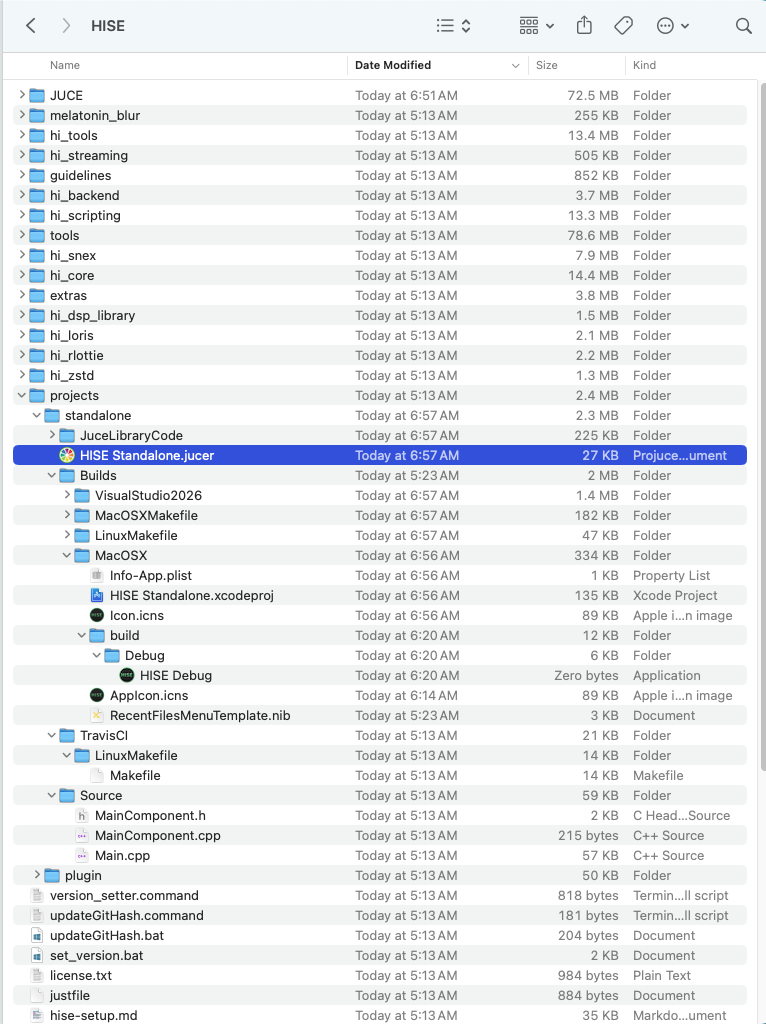This screenshot has height=1024, width=766.
Task: Sort by the Kind column header
Action: click(x=644, y=65)
